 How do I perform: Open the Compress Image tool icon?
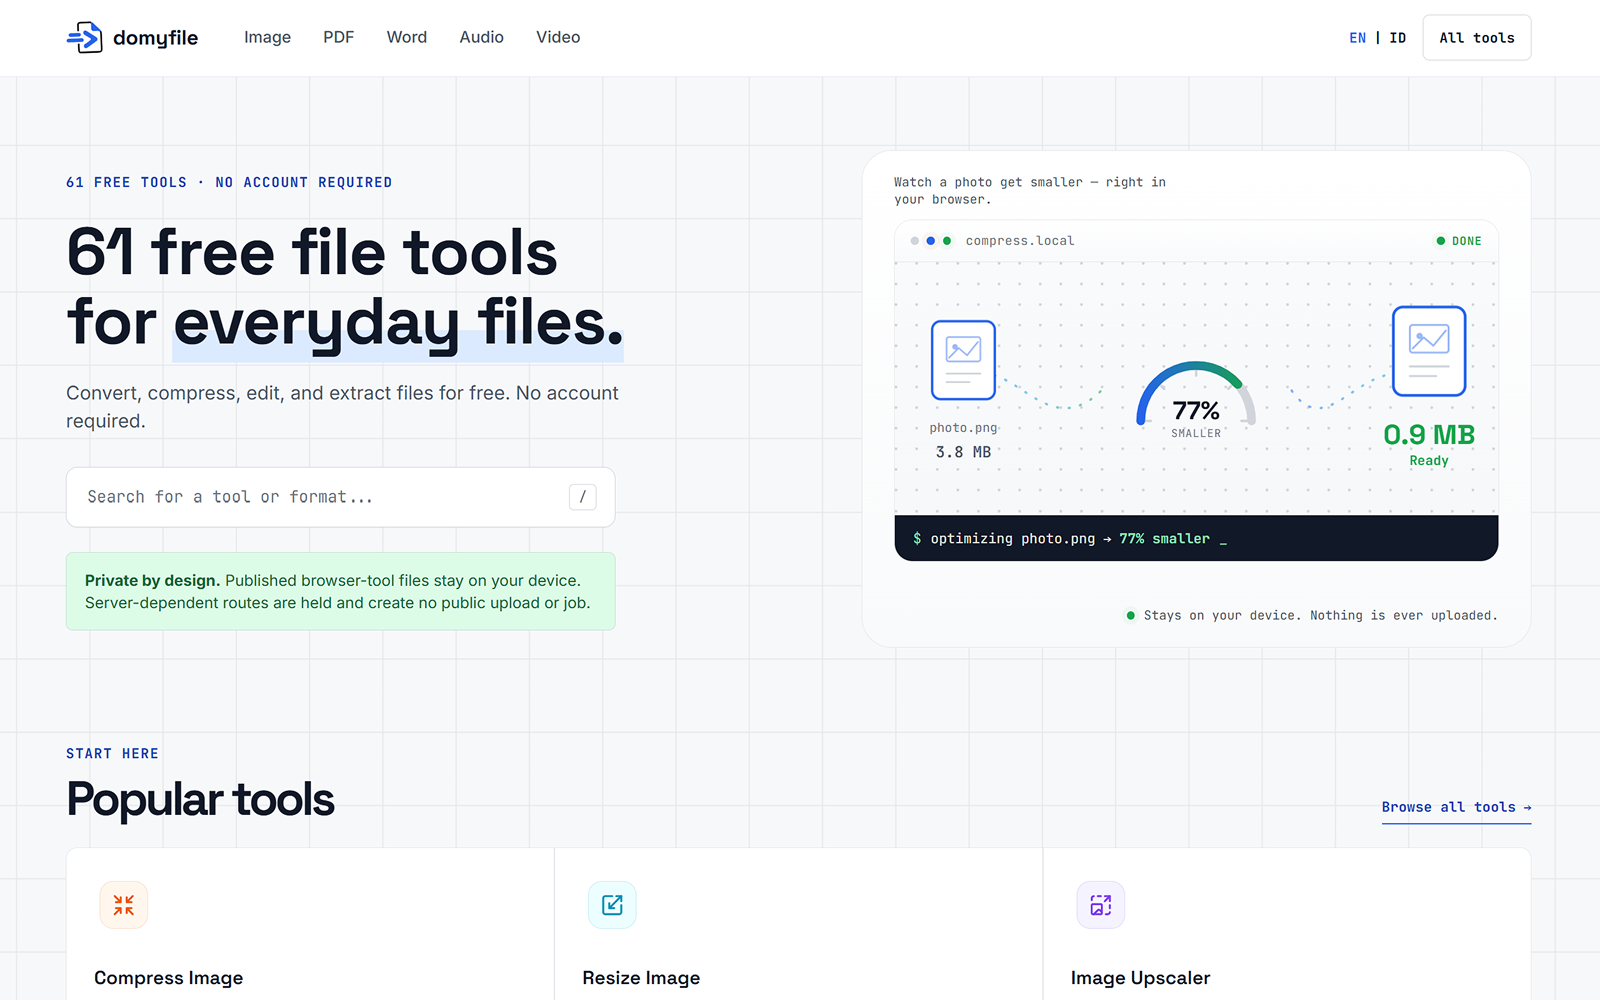(124, 905)
